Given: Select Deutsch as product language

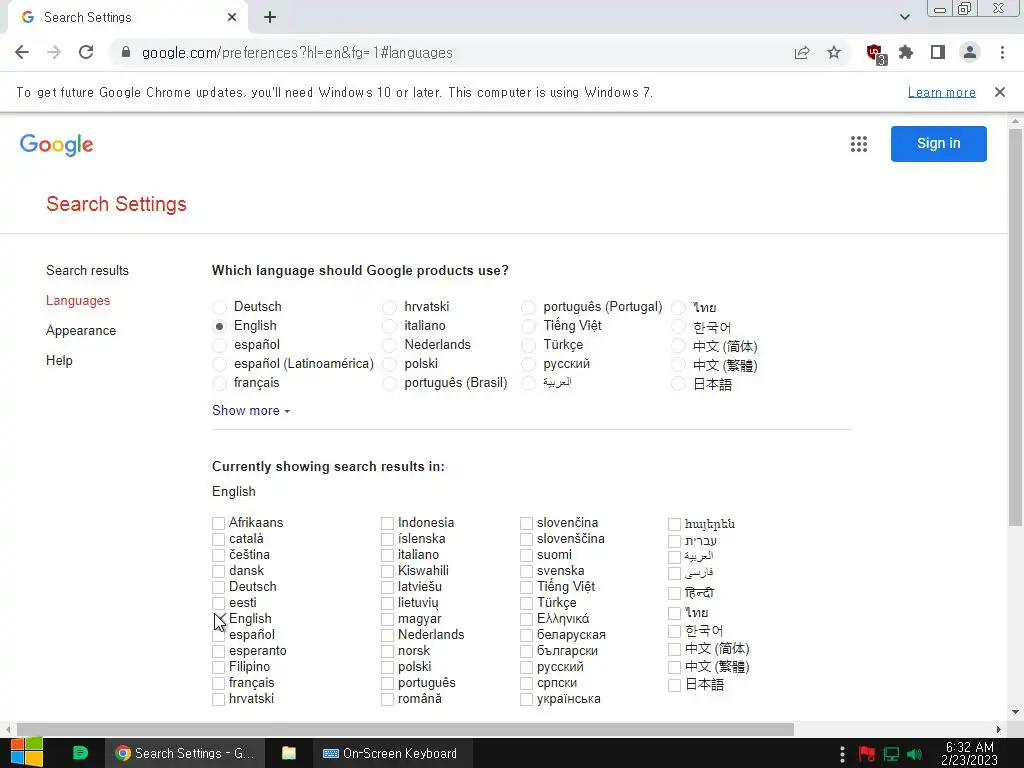Looking at the screenshot, I should tap(219, 307).
